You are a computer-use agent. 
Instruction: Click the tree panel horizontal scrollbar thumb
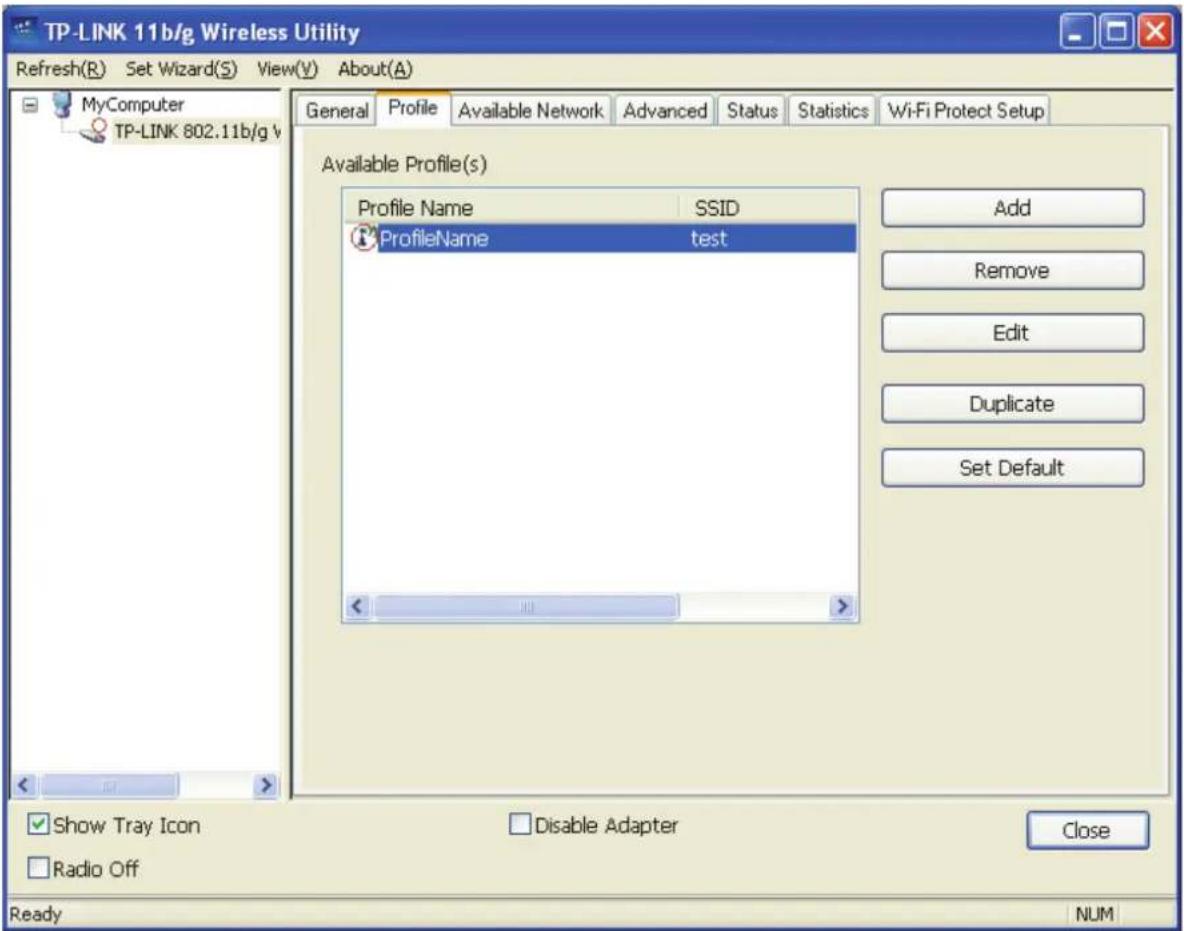[109, 785]
